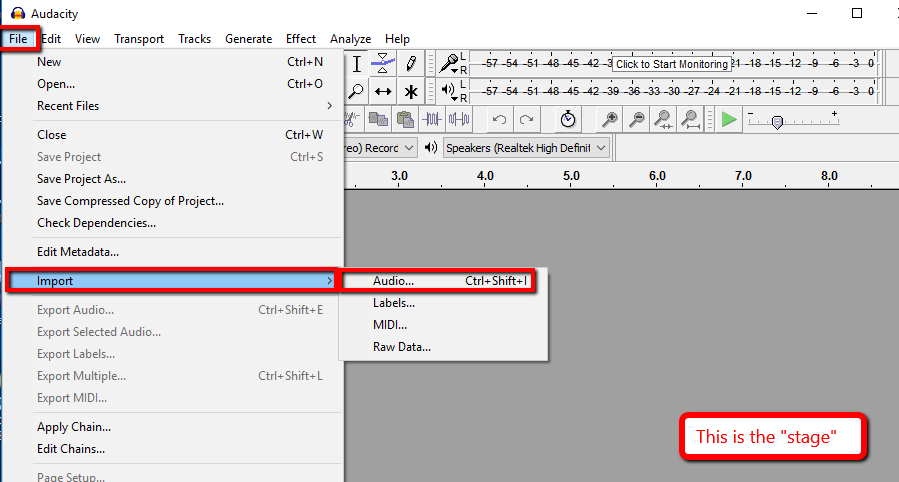This screenshot has width=899, height=482.
Task: Click the recording level meter scale
Action: (x=674, y=64)
